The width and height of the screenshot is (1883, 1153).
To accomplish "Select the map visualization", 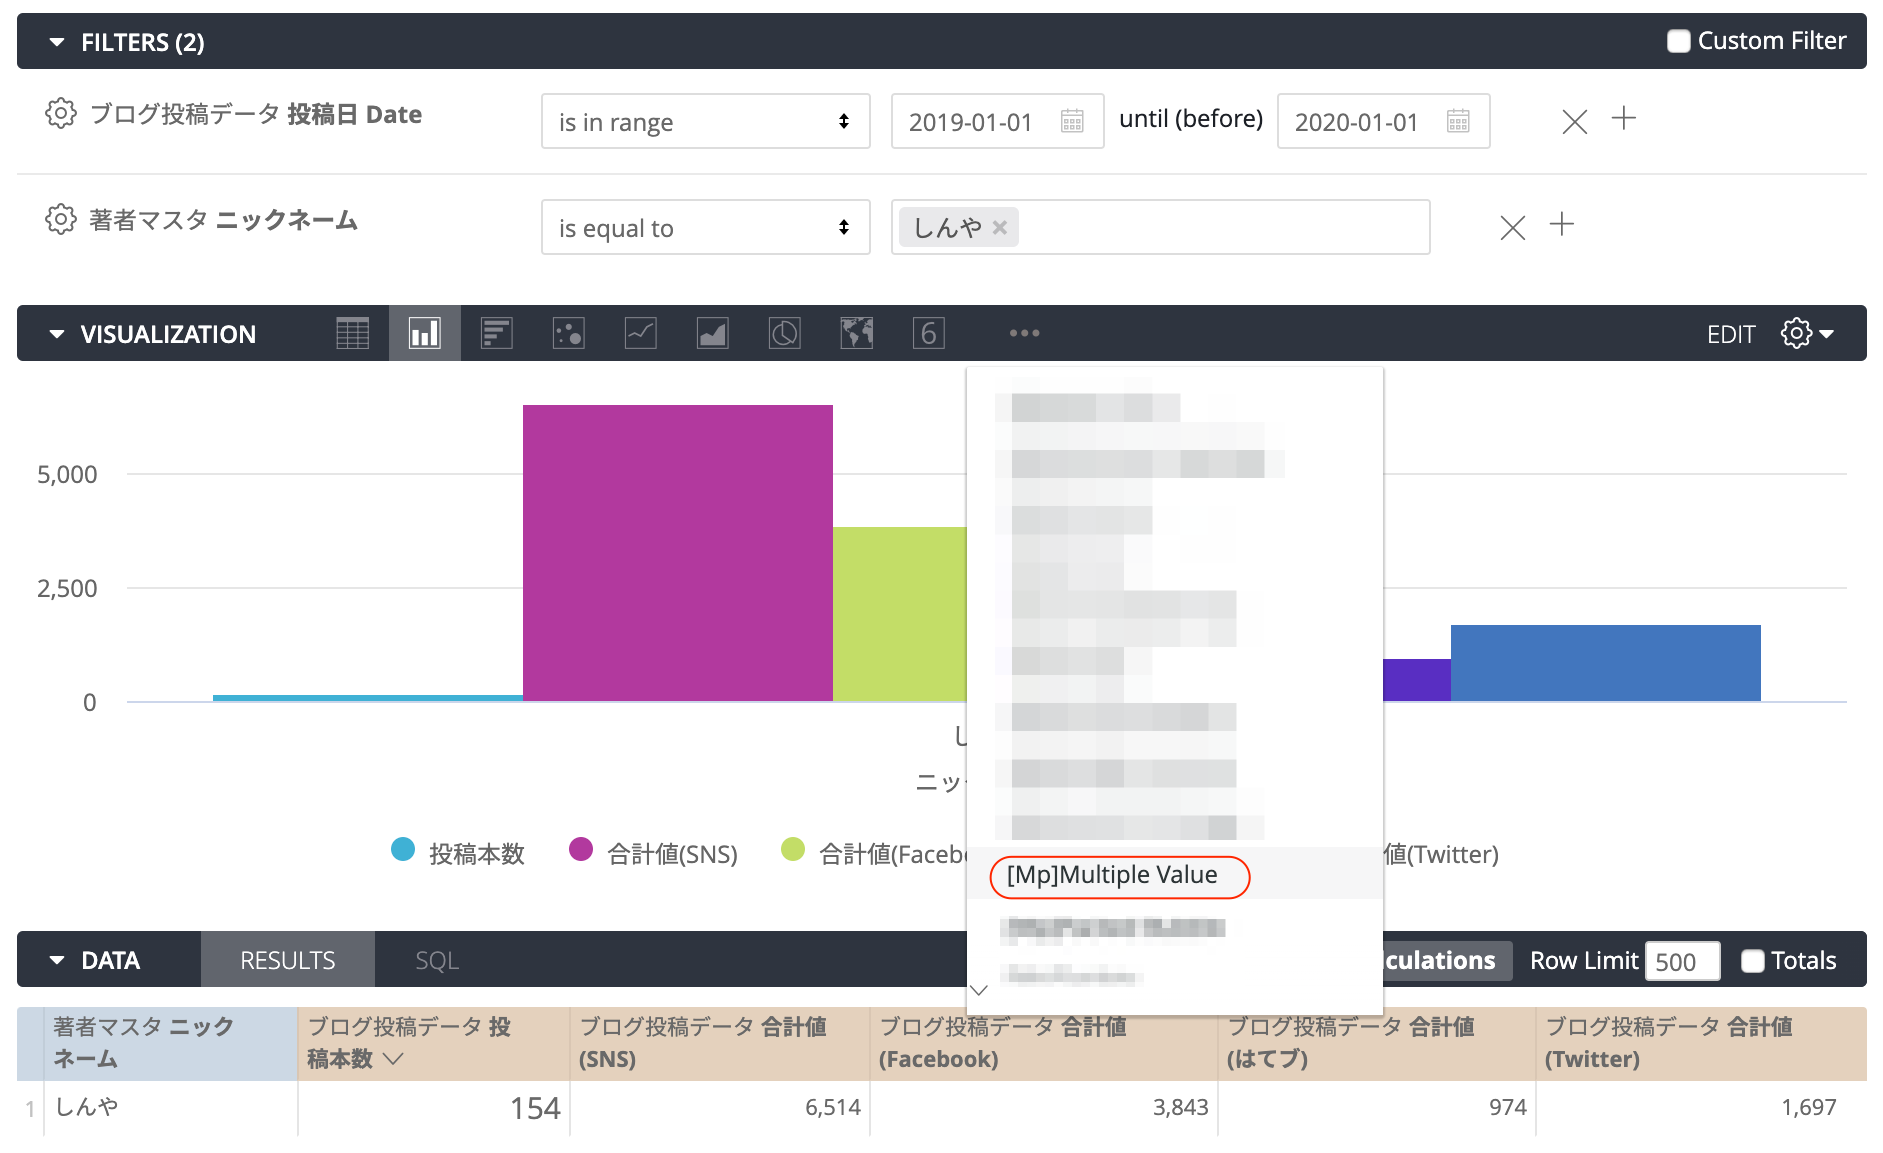I will (856, 333).
